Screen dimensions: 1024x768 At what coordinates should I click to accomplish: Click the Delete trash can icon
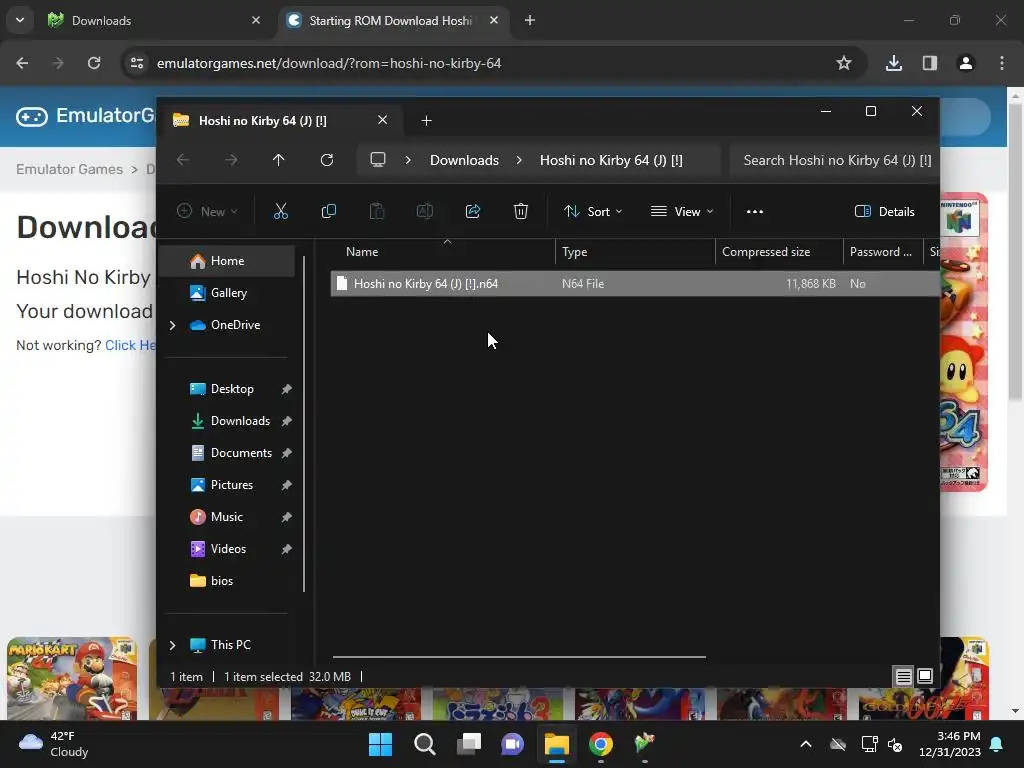pos(520,211)
